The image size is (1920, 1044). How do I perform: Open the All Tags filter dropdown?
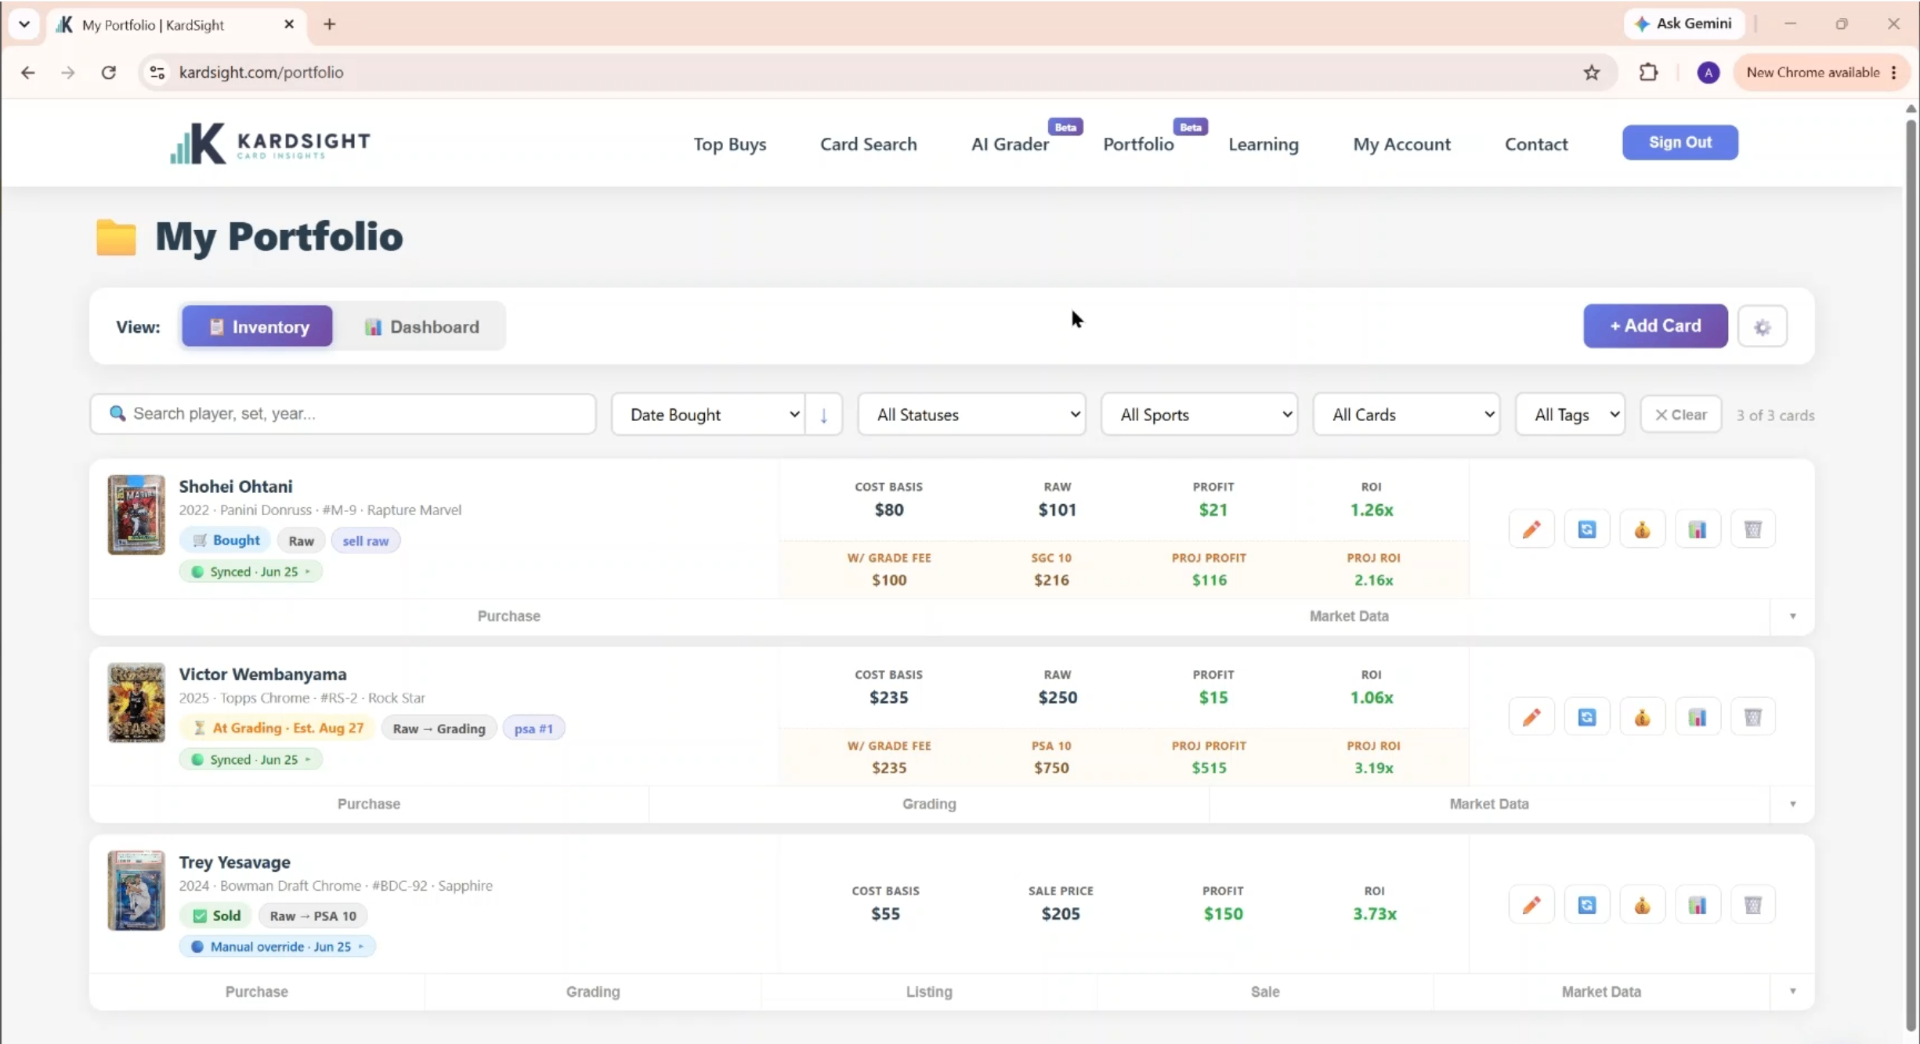click(x=1571, y=415)
